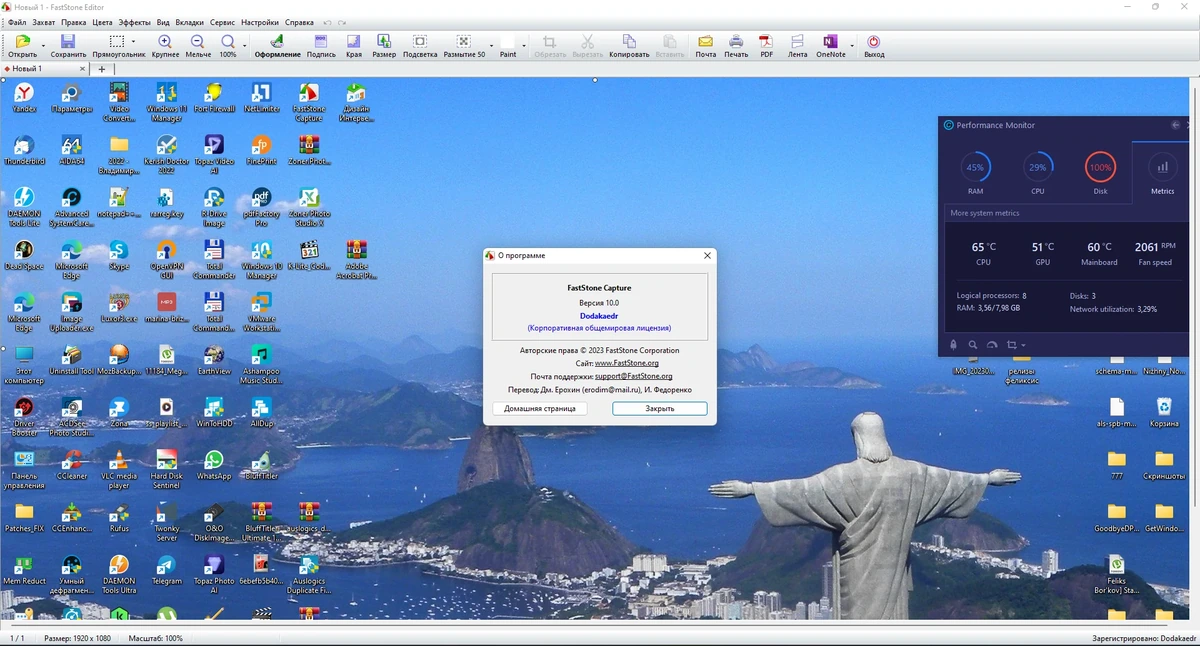Add a new tab with the plus button
Image resolution: width=1200 pixels, height=646 pixels.
(101, 69)
